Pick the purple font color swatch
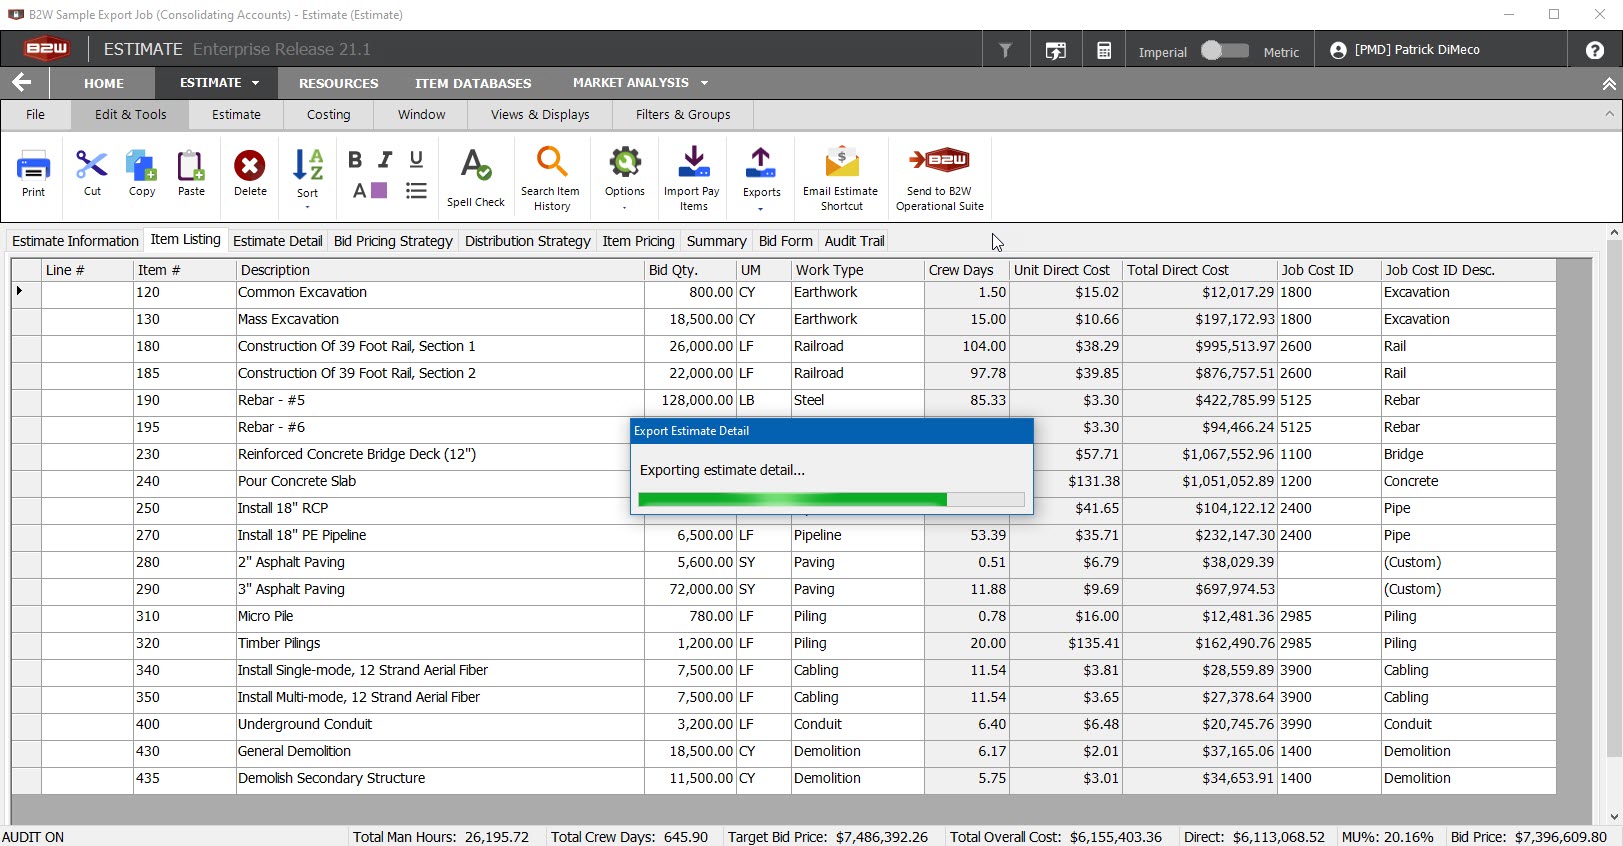Viewport: 1623px width, 846px height. (x=379, y=190)
